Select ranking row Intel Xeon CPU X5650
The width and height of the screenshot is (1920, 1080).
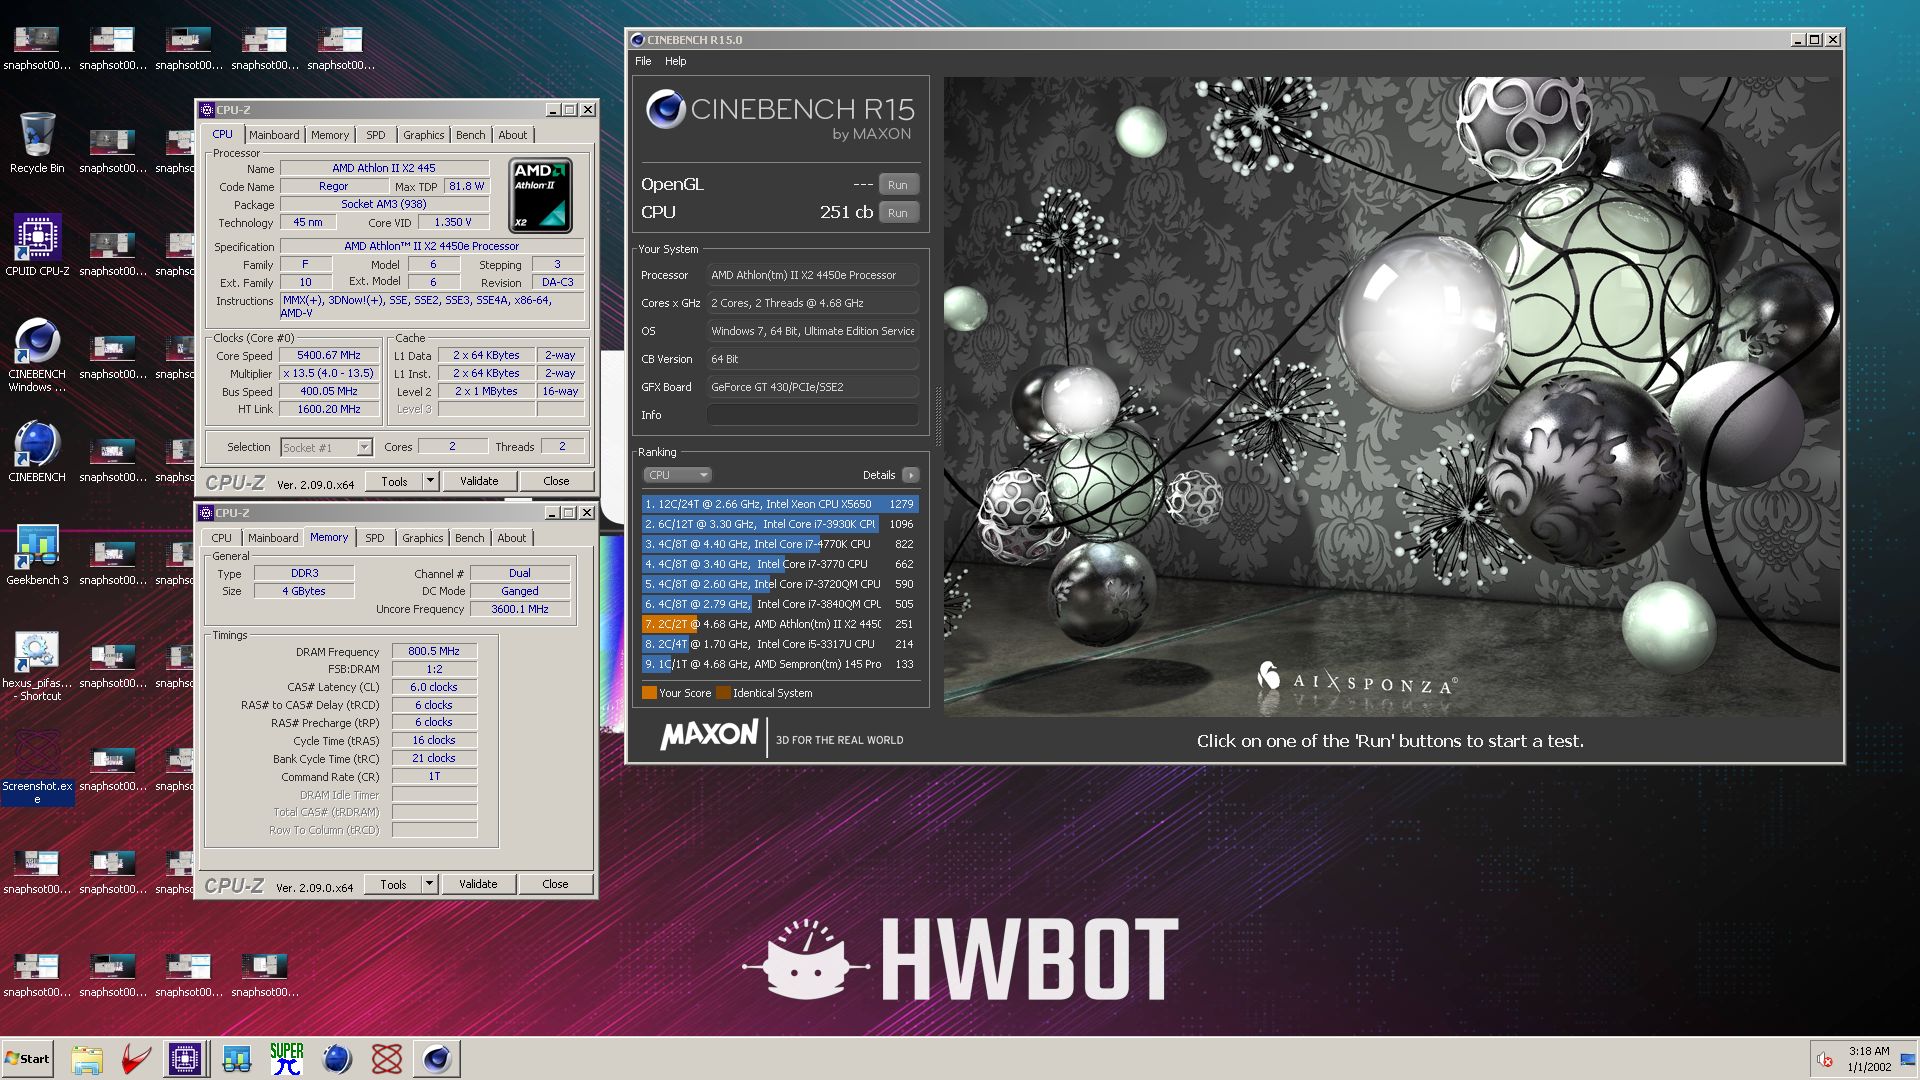point(780,504)
